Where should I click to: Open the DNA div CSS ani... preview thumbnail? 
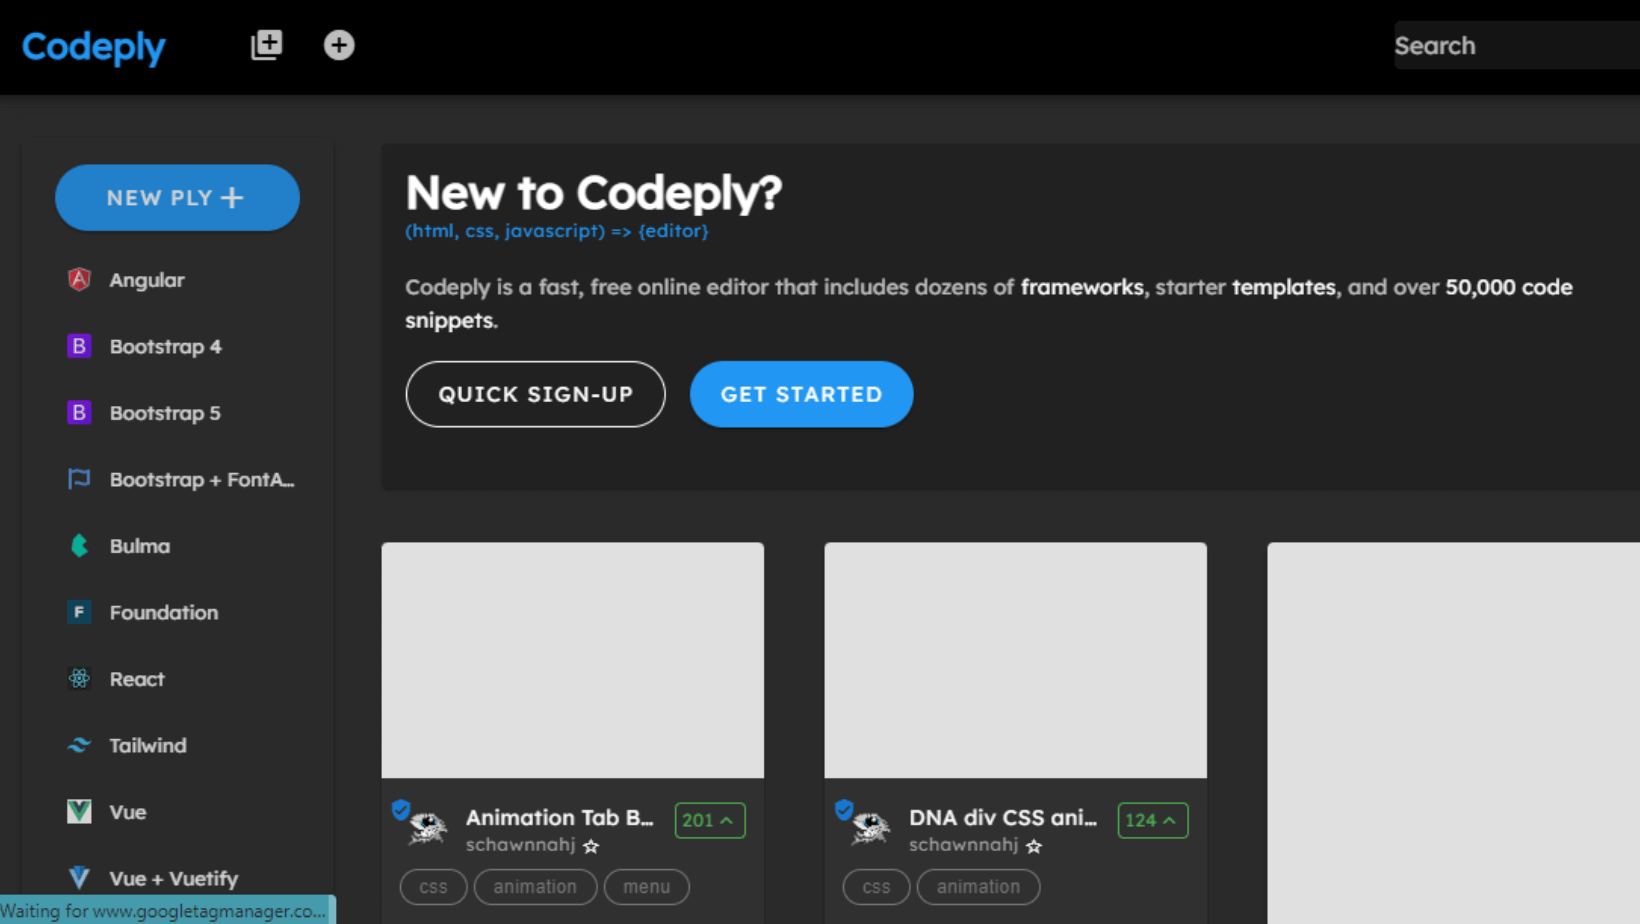click(x=1015, y=660)
